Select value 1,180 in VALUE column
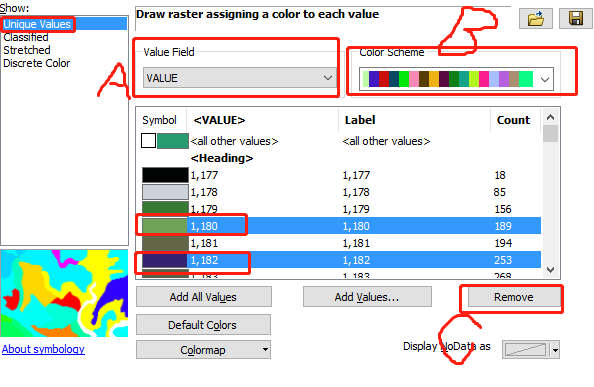 [204, 226]
